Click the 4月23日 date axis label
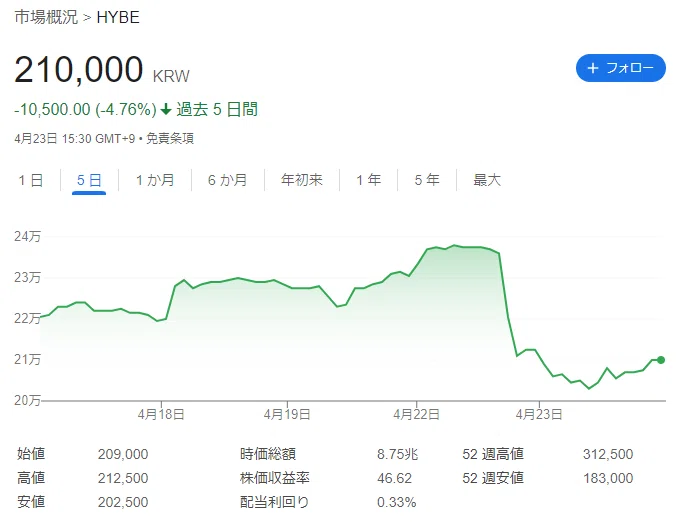This screenshot has height=522, width=694. tap(539, 414)
